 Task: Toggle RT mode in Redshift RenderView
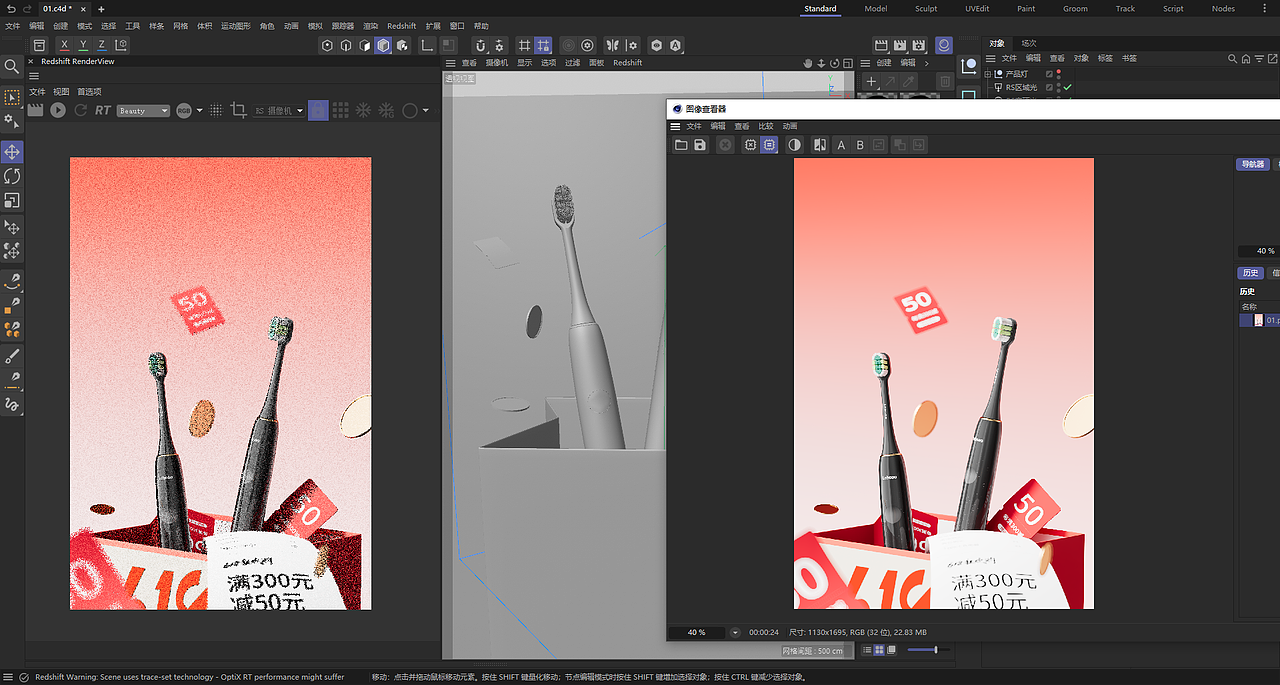[103, 110]
